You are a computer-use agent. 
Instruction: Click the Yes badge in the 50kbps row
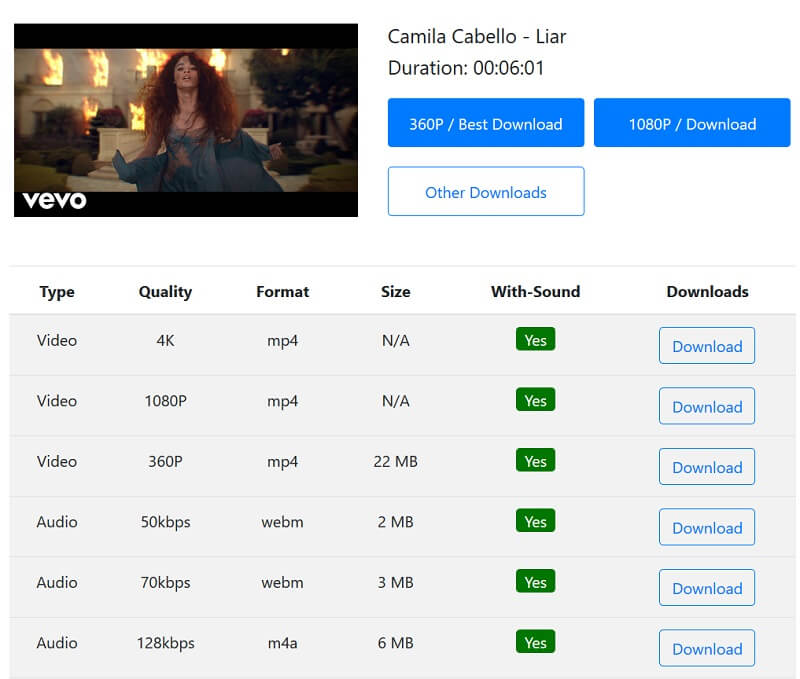535,521
